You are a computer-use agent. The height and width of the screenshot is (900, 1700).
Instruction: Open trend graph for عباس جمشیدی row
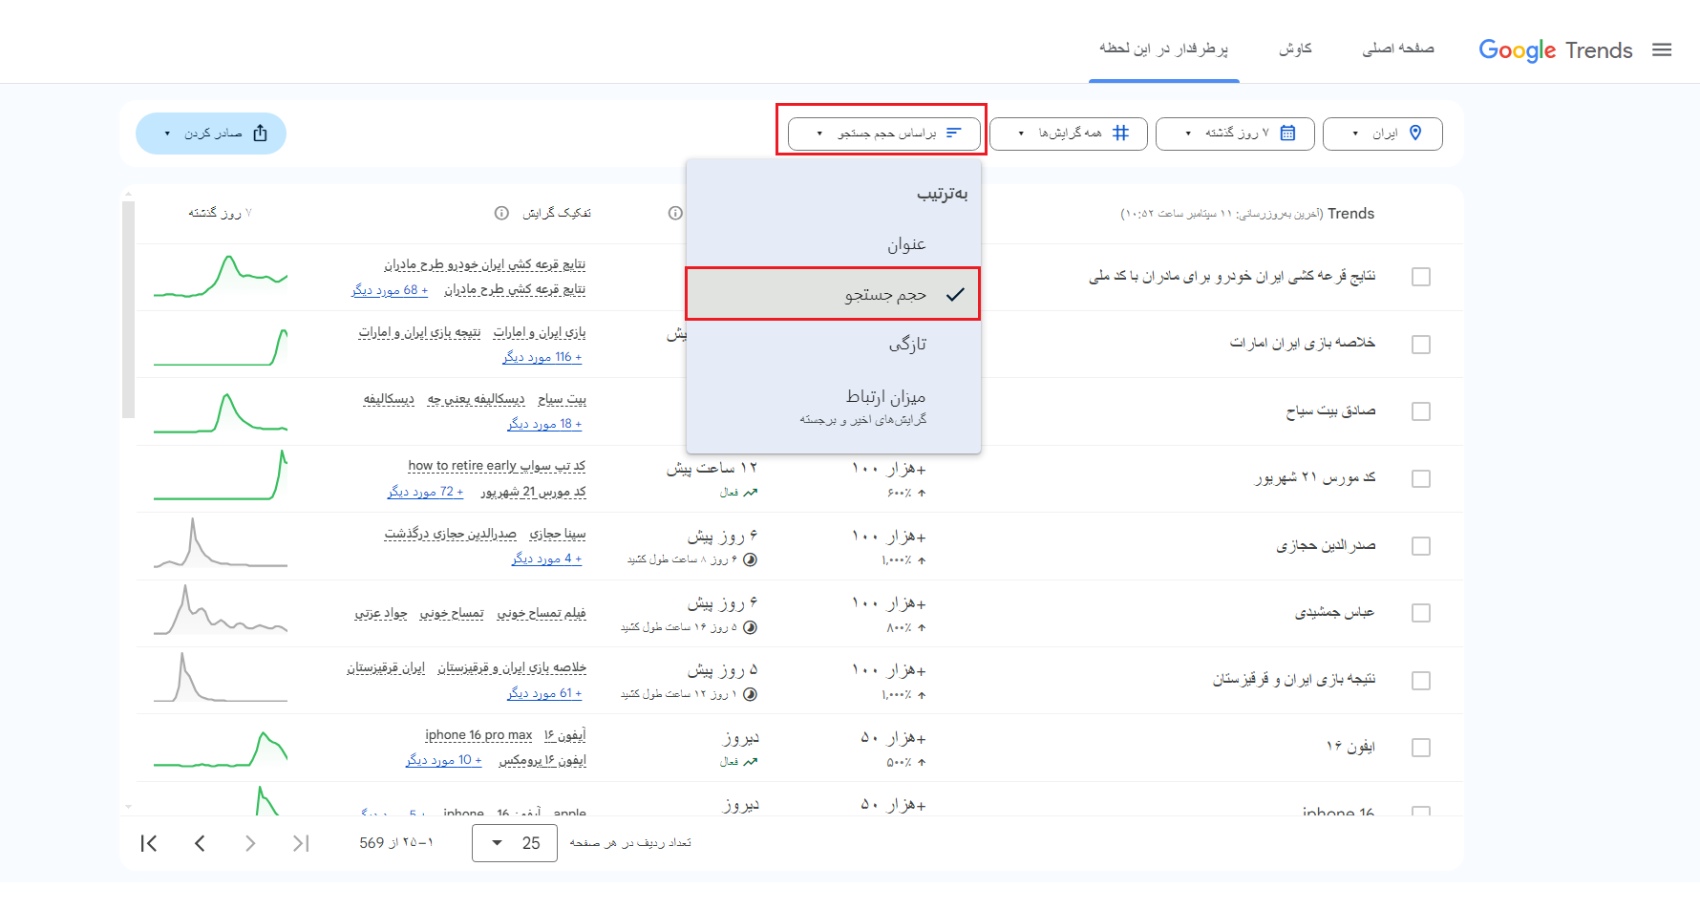pyautogui.click(x=220, y=610)
